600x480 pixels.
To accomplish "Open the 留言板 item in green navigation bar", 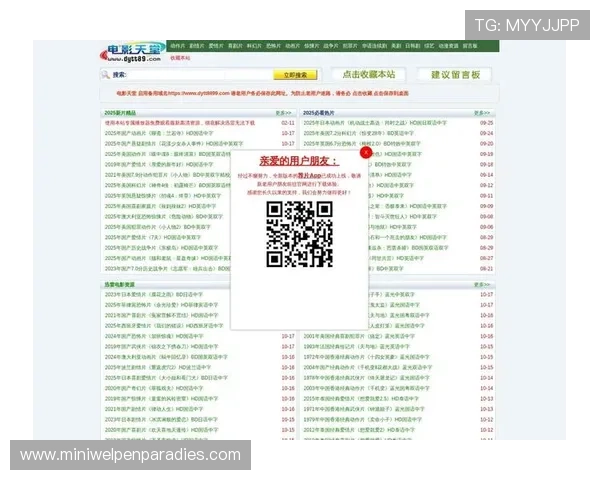I will pyautogui.click(x=470, y=46).
